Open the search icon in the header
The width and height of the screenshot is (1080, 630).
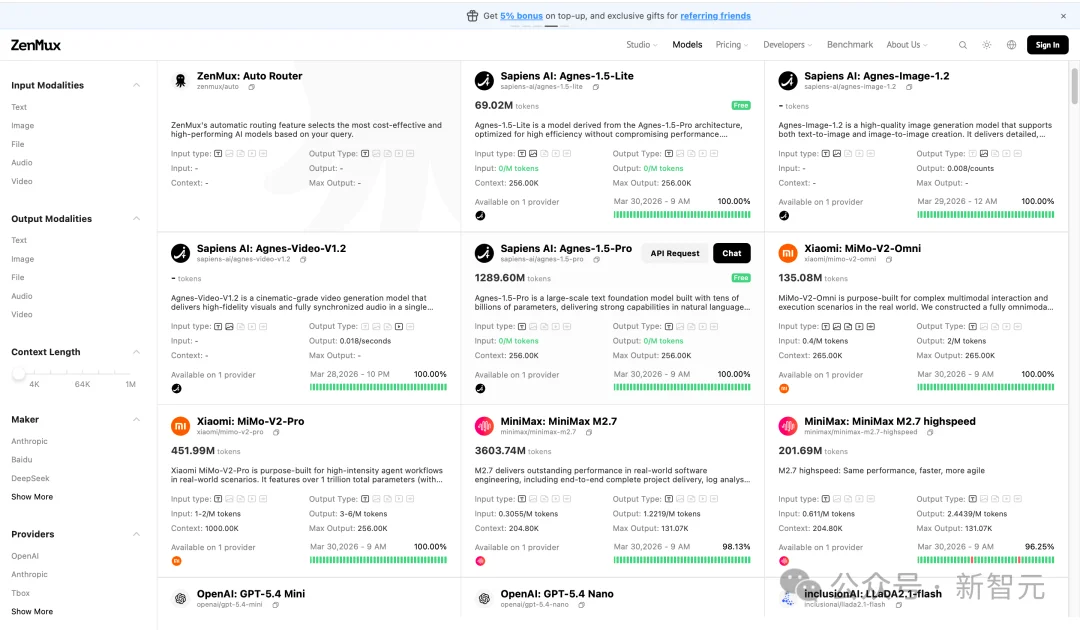coord(963,45)
